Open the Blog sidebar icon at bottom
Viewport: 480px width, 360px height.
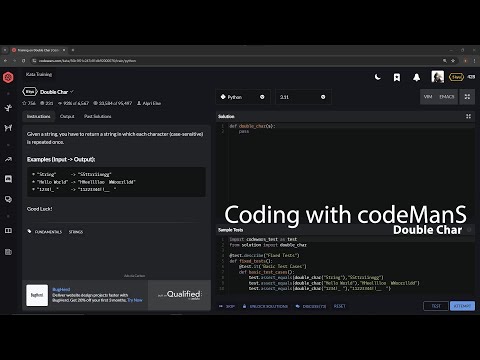[x=8, y=252]
